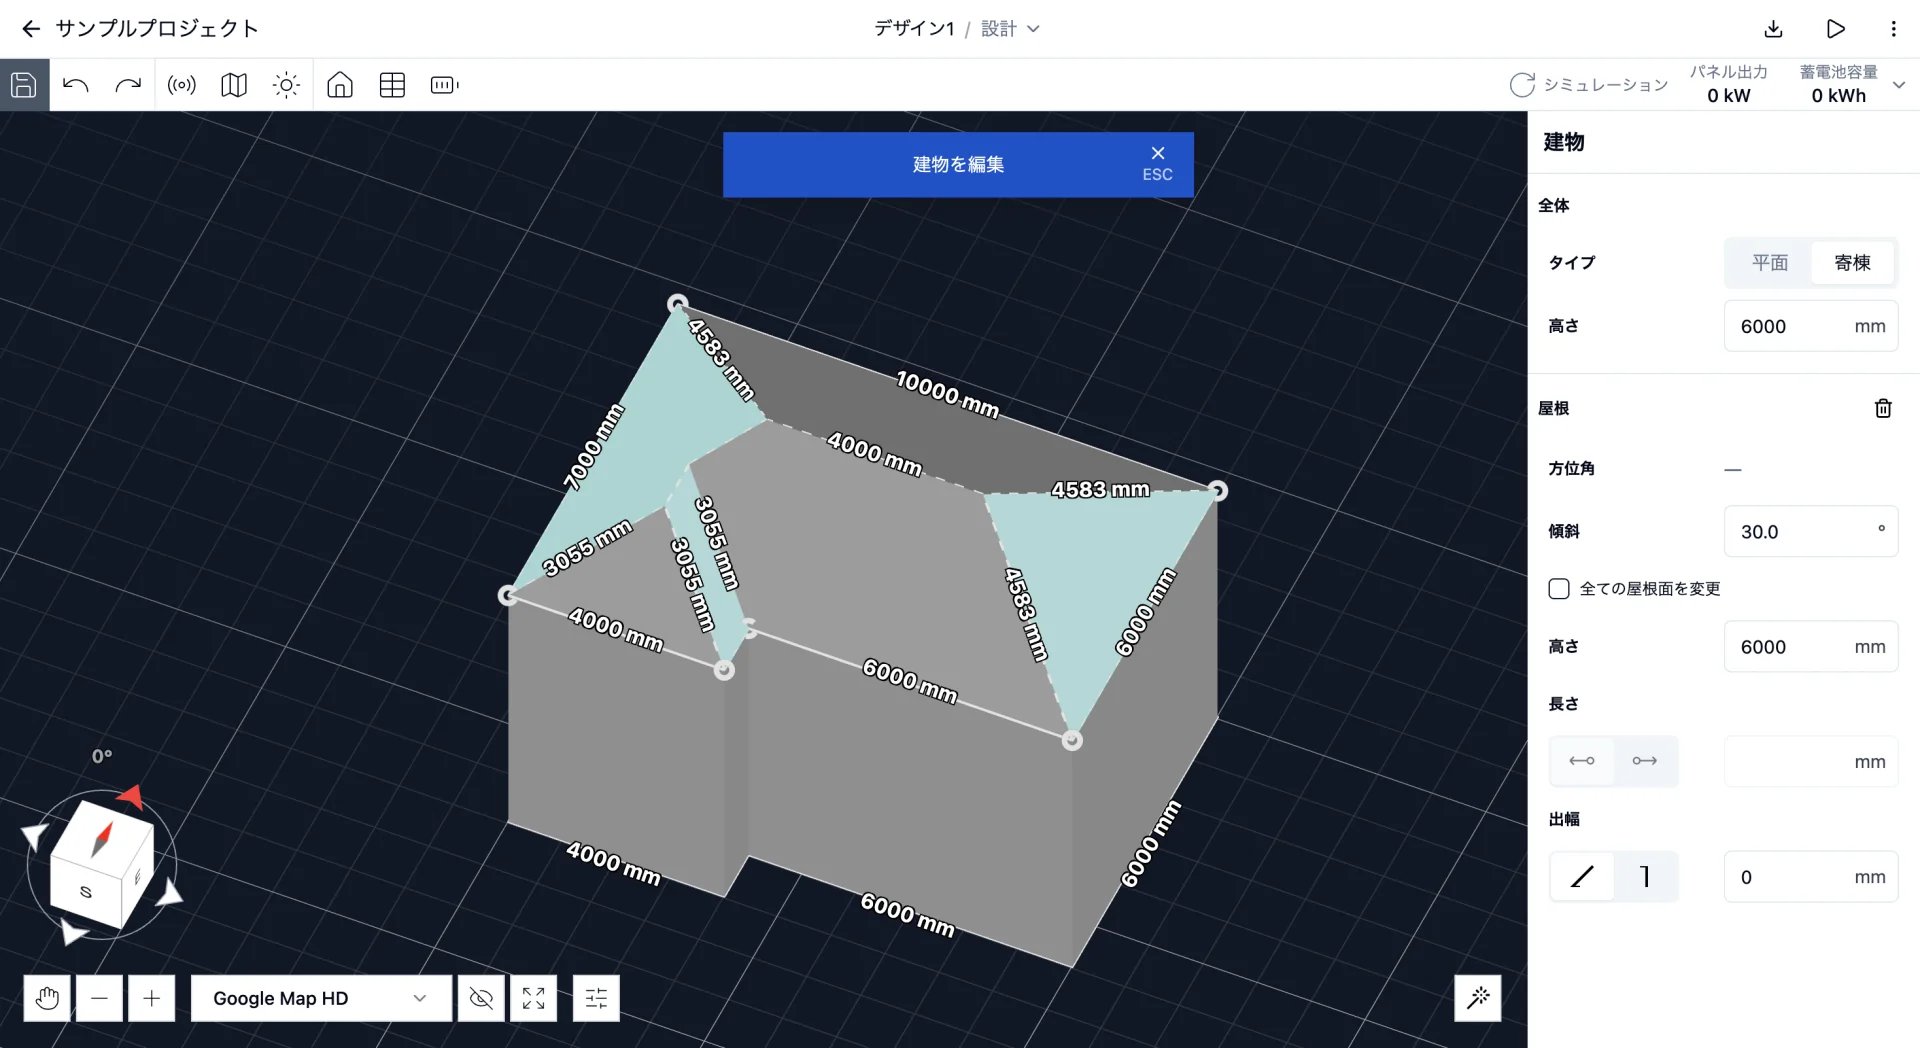Go back with the arrow beside サンプルプロジェクト
This screenshot has height=1048, width=1920.
[x=31, y=29]
